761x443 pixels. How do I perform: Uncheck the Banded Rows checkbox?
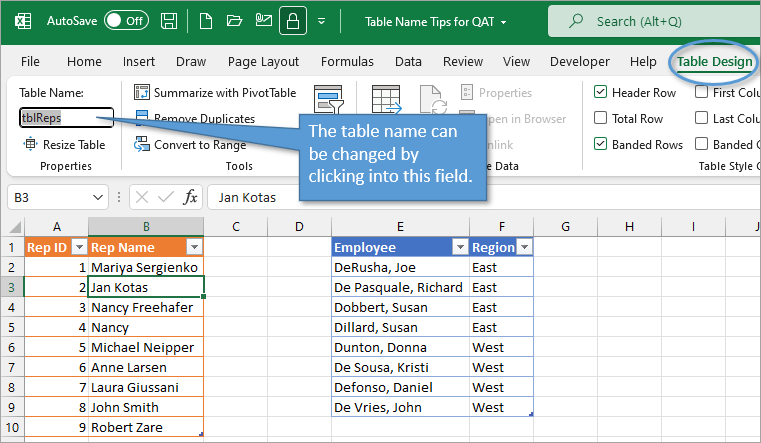[x=600, y=145]
